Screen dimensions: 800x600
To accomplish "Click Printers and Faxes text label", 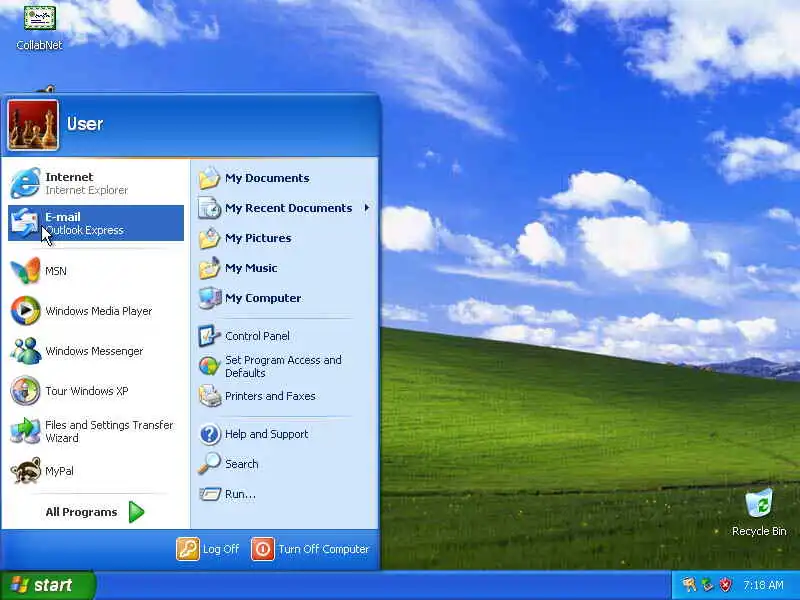I will tap(270, 396).
